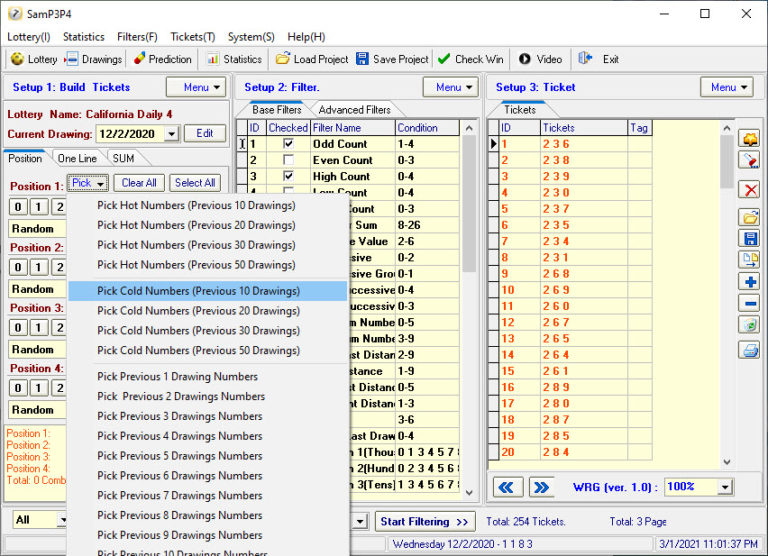This screenshot has width=768, height=556.
Task: Click the SamP3P4 app title icon
Action: tap(15, 14)
